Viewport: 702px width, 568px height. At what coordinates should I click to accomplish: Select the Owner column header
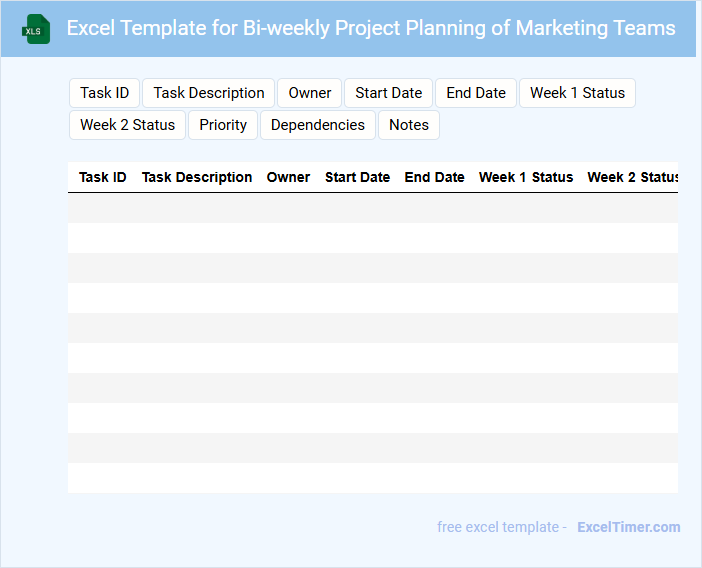pyautogui.click(x=288, y=177)
